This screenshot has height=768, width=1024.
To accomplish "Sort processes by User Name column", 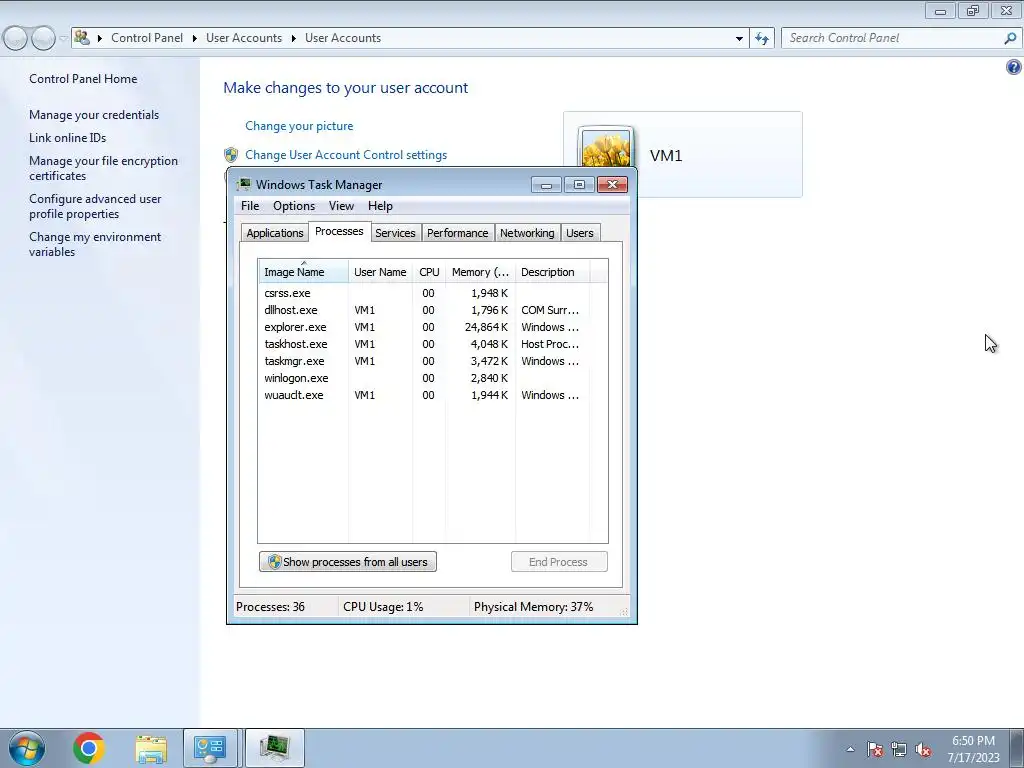I will tap(380, 272).
